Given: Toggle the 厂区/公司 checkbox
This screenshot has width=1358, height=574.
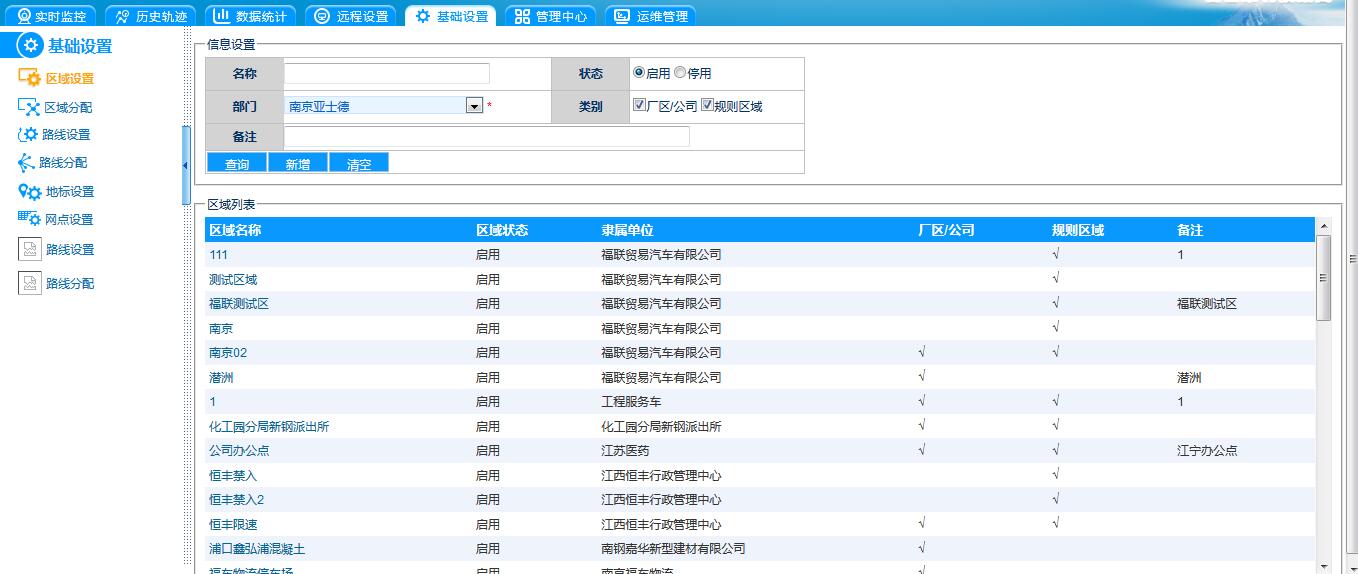Looking at the screenshot, I should pyautogui.click(x=640, y=105).
